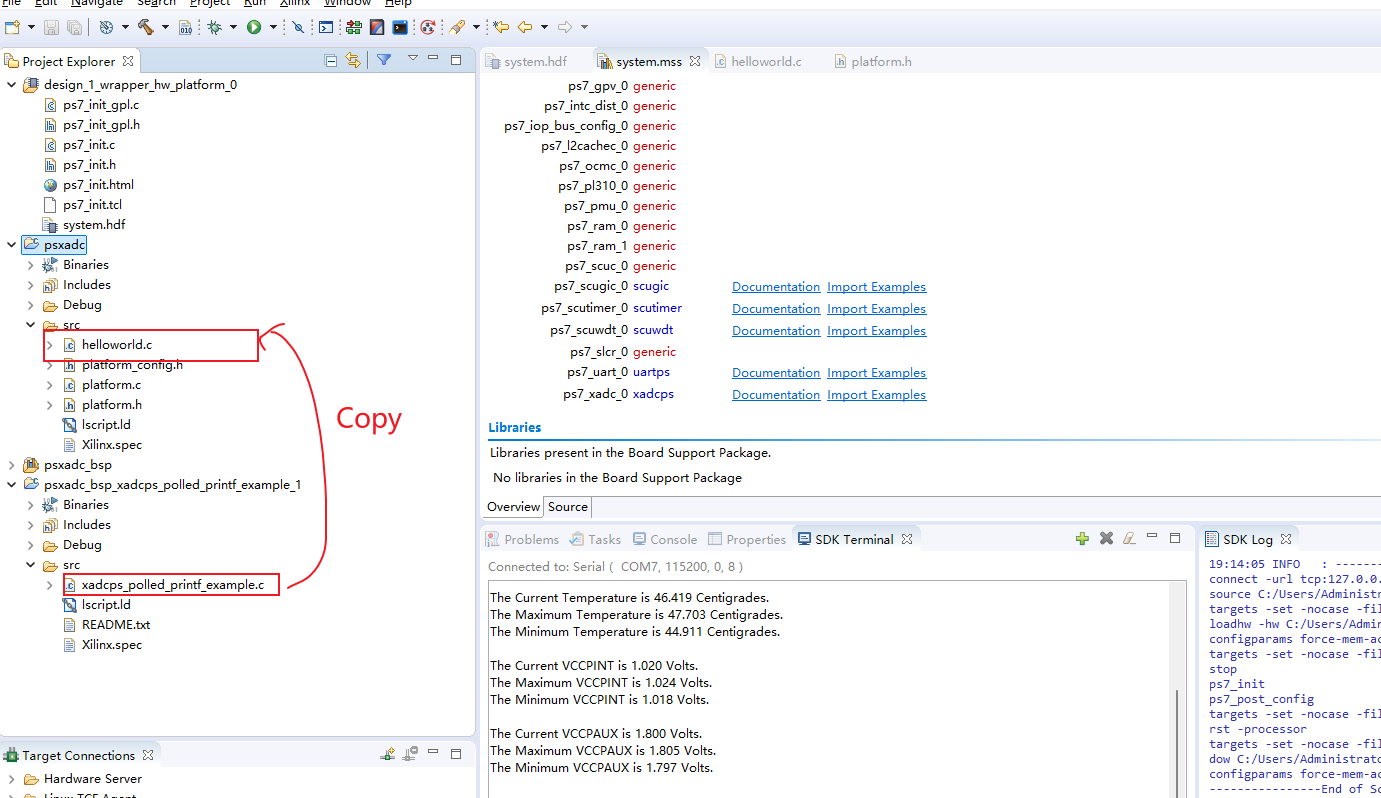Open the Problems tab
Screen dimensions: 1381x798
[x=522, y=539]
